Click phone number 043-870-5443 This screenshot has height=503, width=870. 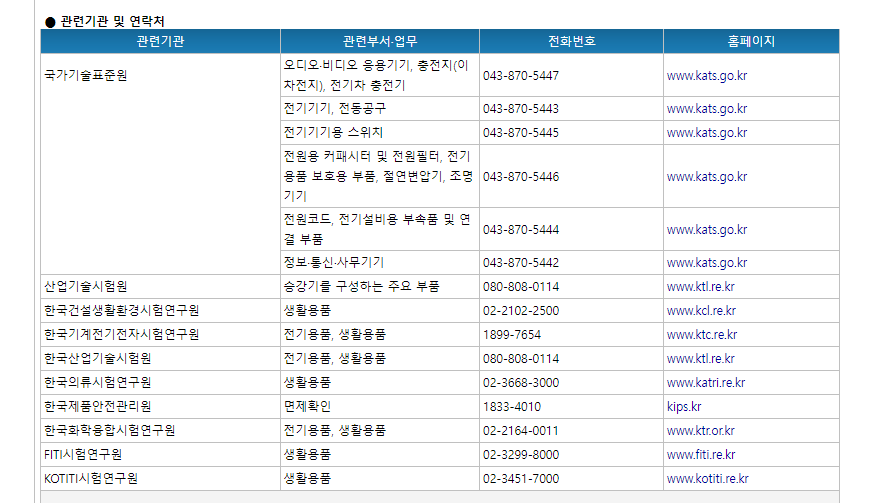(520, 109)
